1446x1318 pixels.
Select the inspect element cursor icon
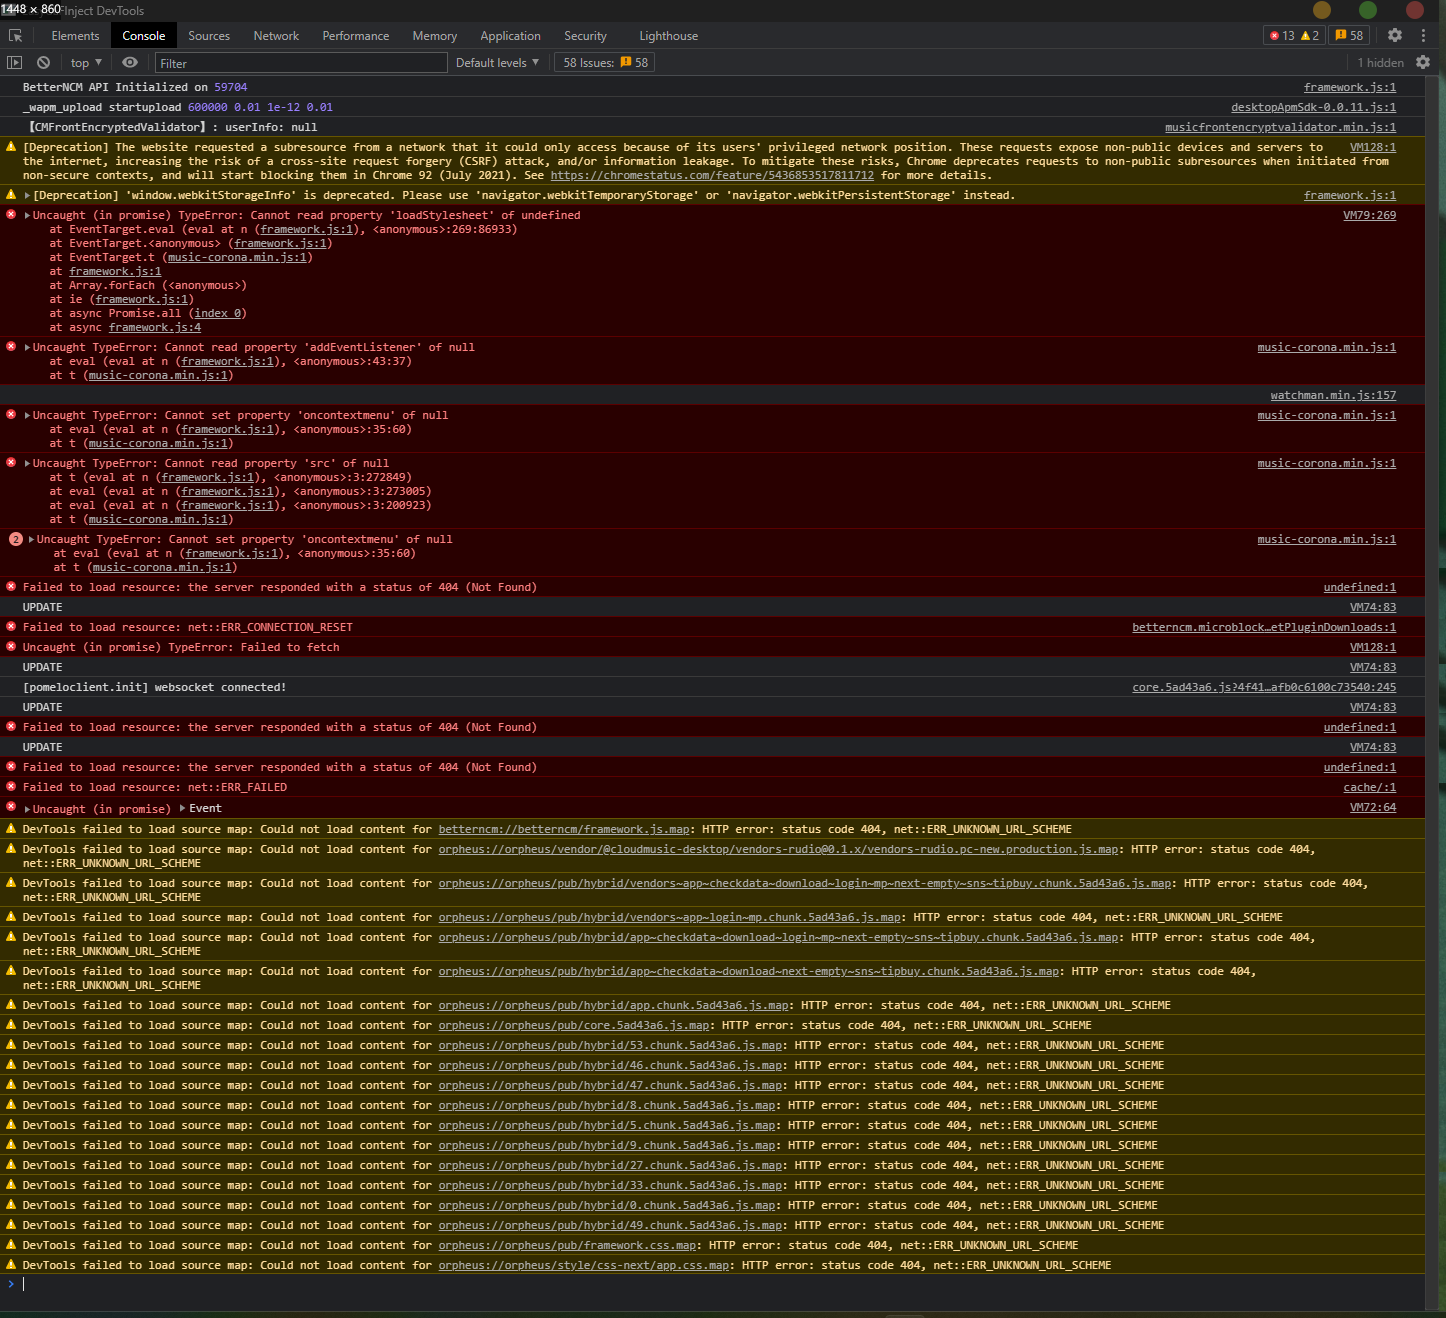tap(15, 35)
